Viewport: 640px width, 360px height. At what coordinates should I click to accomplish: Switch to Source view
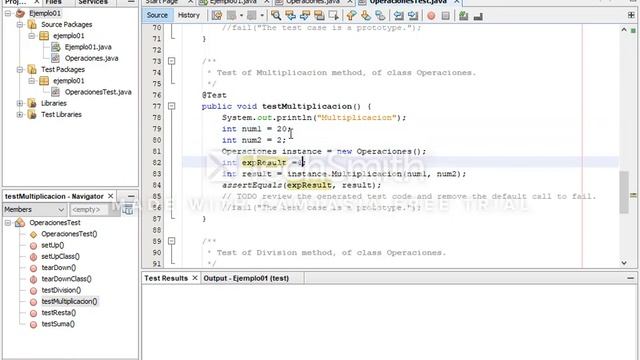coord(157,16)
